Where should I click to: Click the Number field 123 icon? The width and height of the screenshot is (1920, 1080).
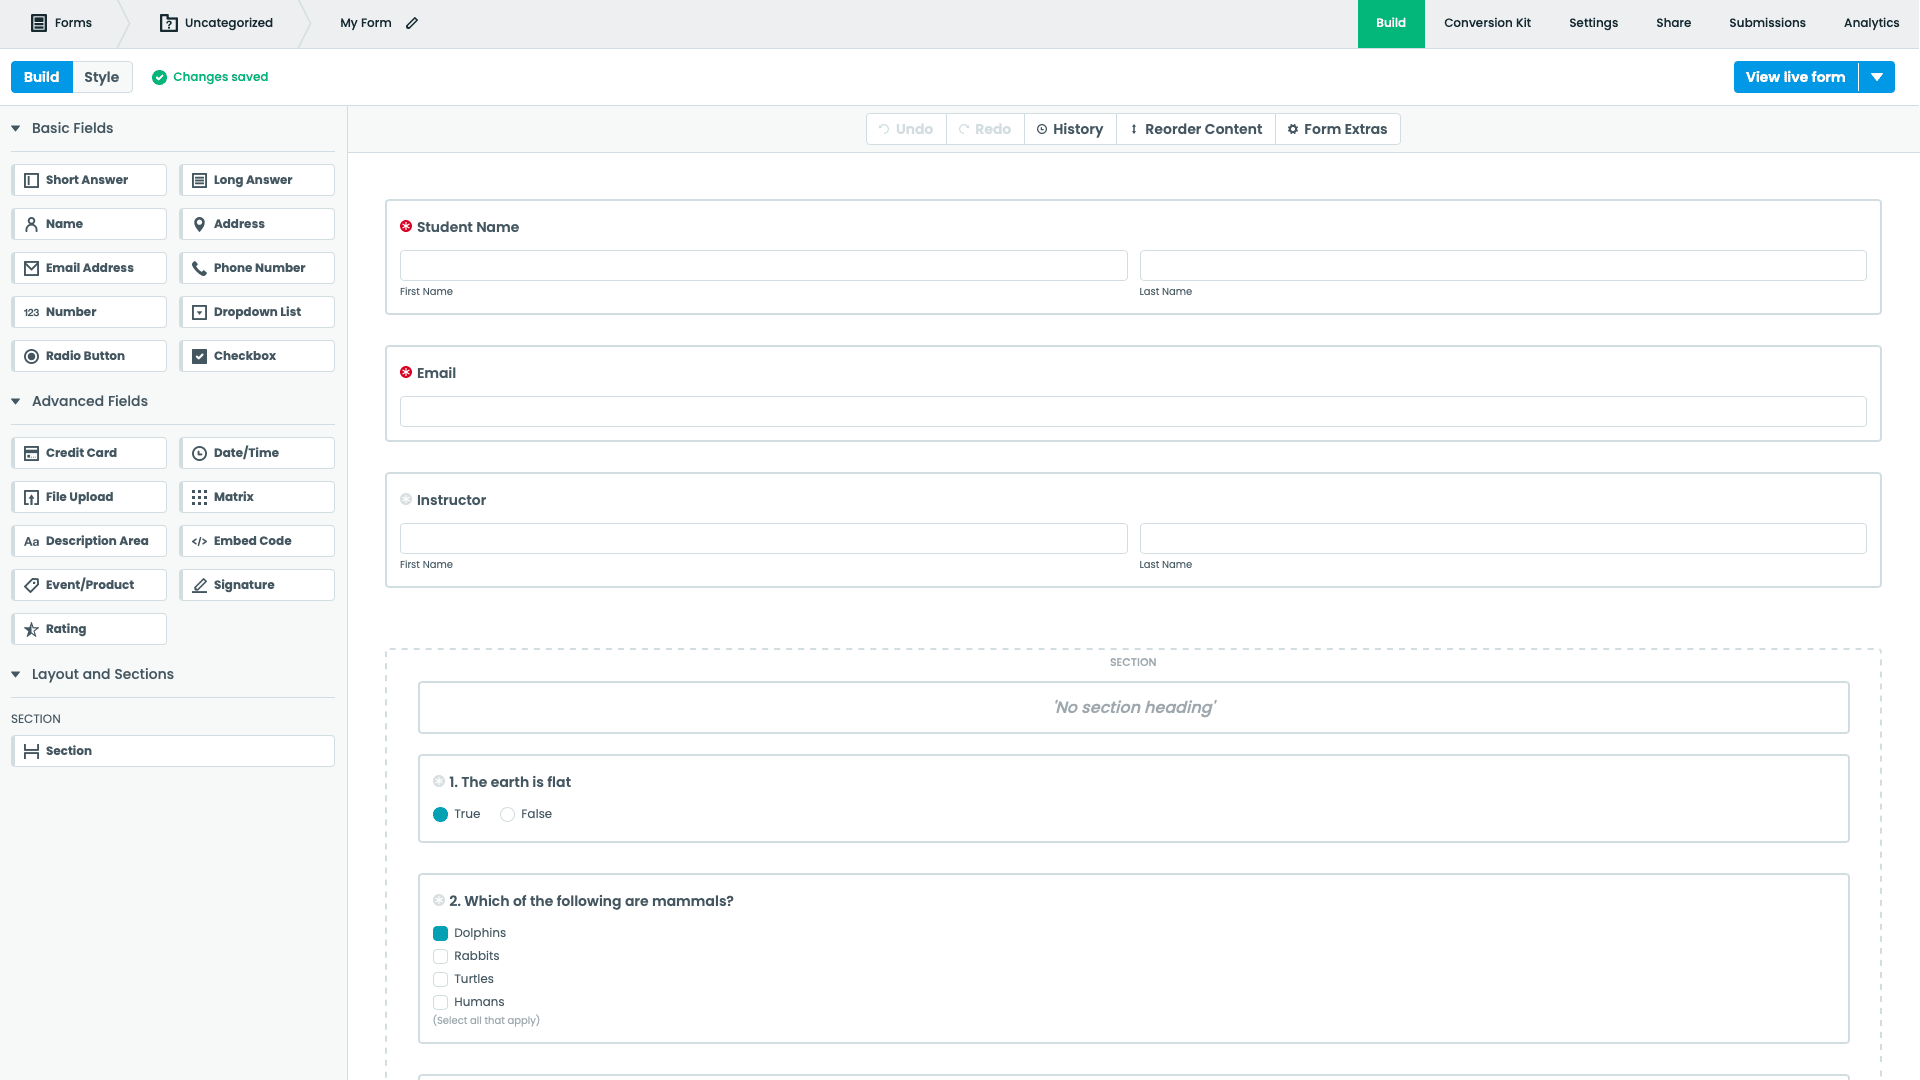[x=31, y=312]
